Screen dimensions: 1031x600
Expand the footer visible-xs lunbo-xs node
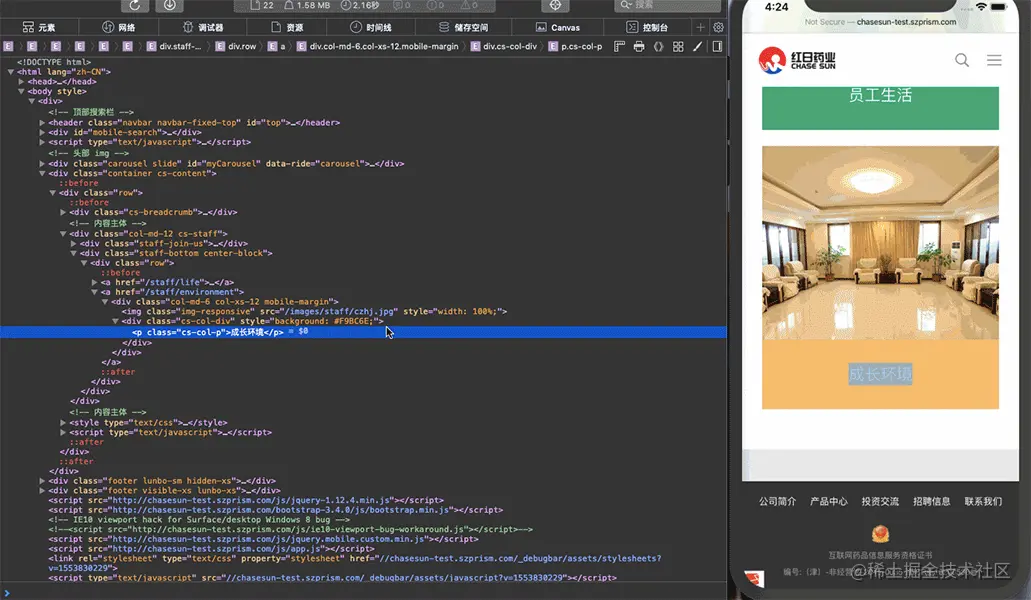(x=42, y=490)
